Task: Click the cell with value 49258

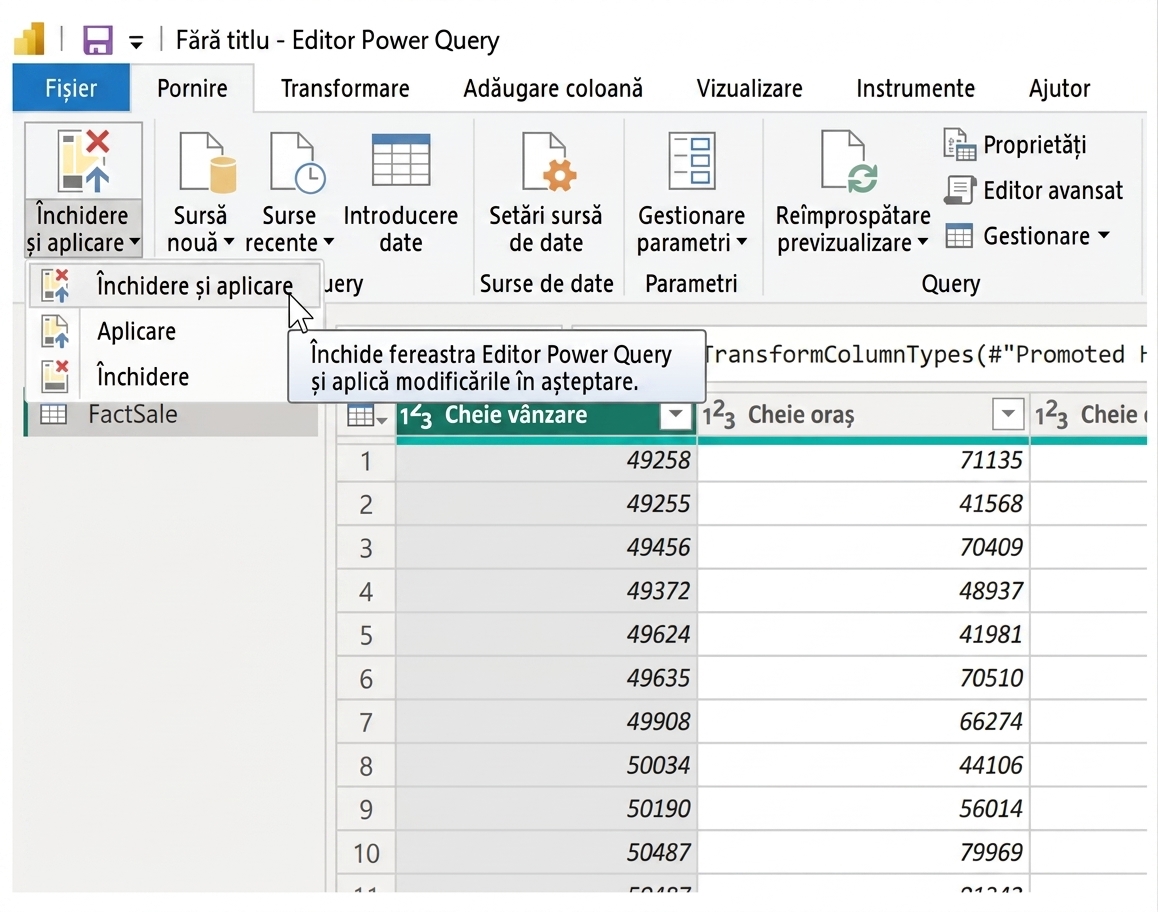Action: (547, 461)
